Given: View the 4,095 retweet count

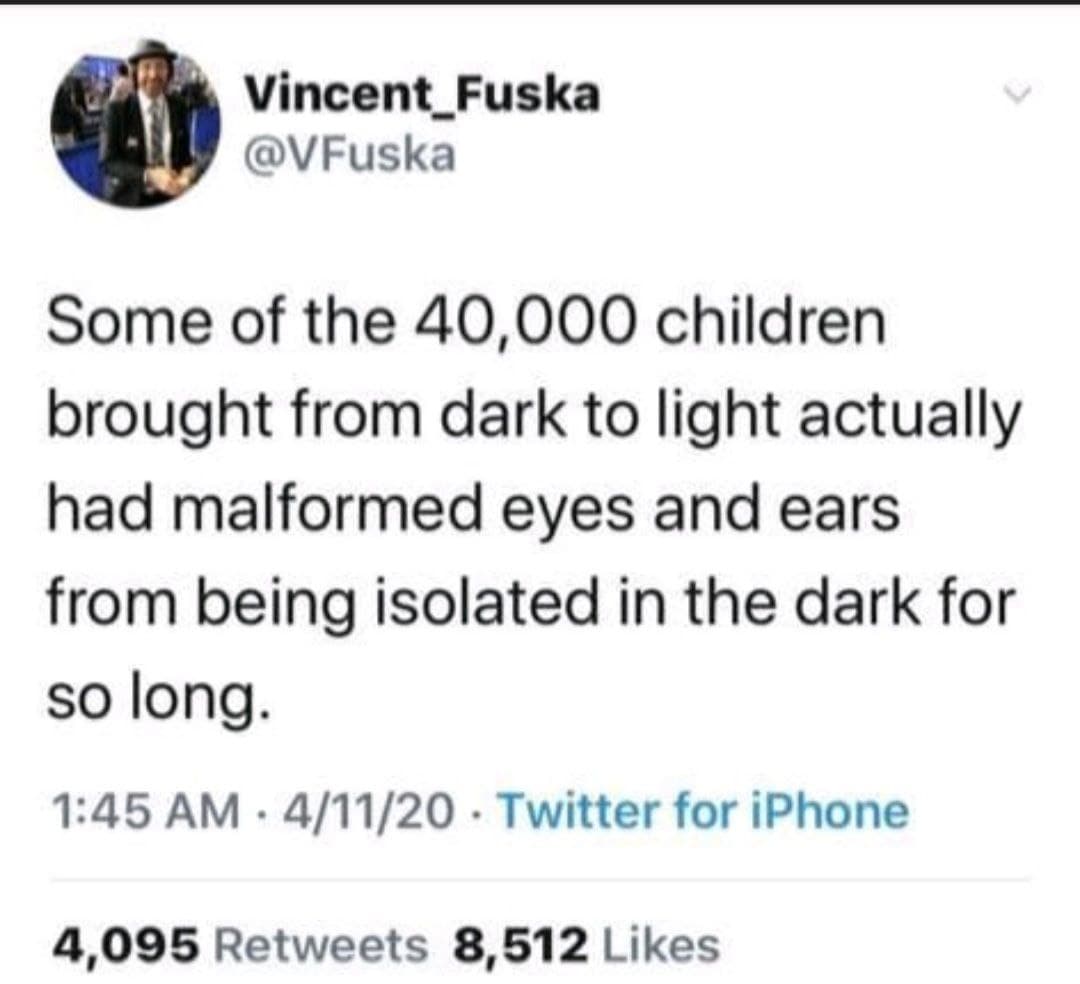Looking at the screenshot, I should 119,945.
